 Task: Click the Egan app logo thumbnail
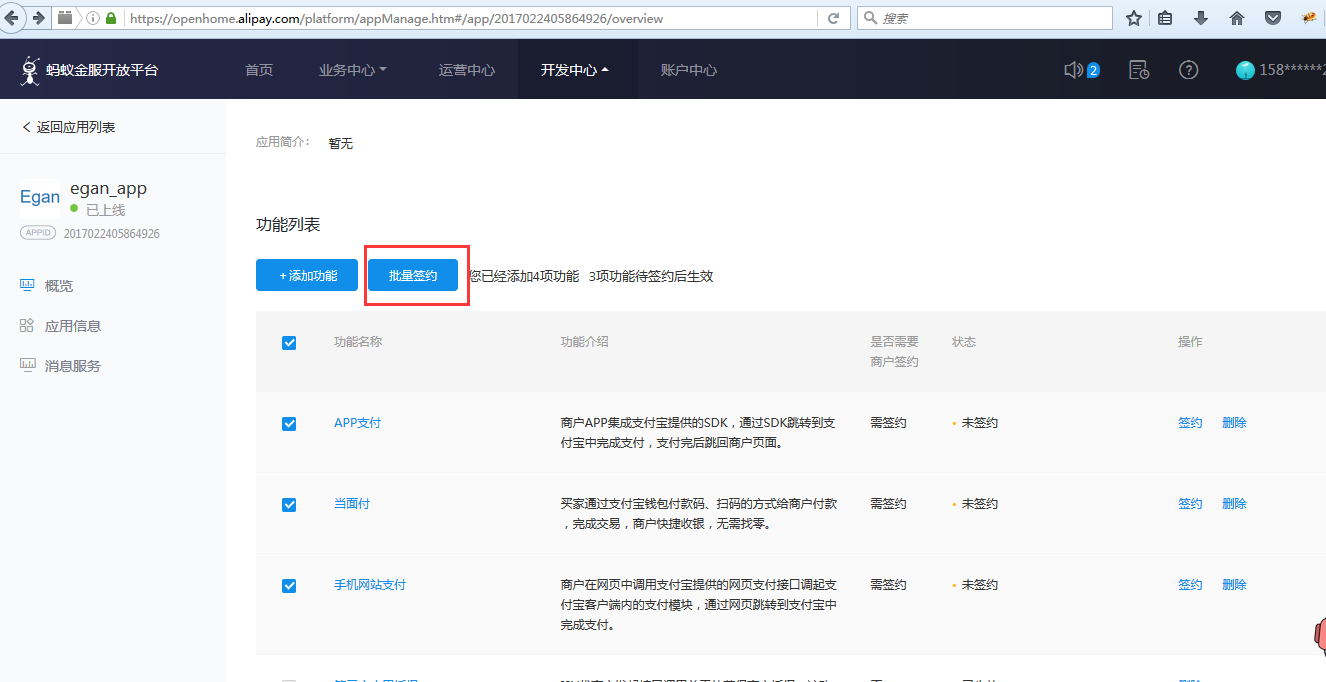pos(40,198)
